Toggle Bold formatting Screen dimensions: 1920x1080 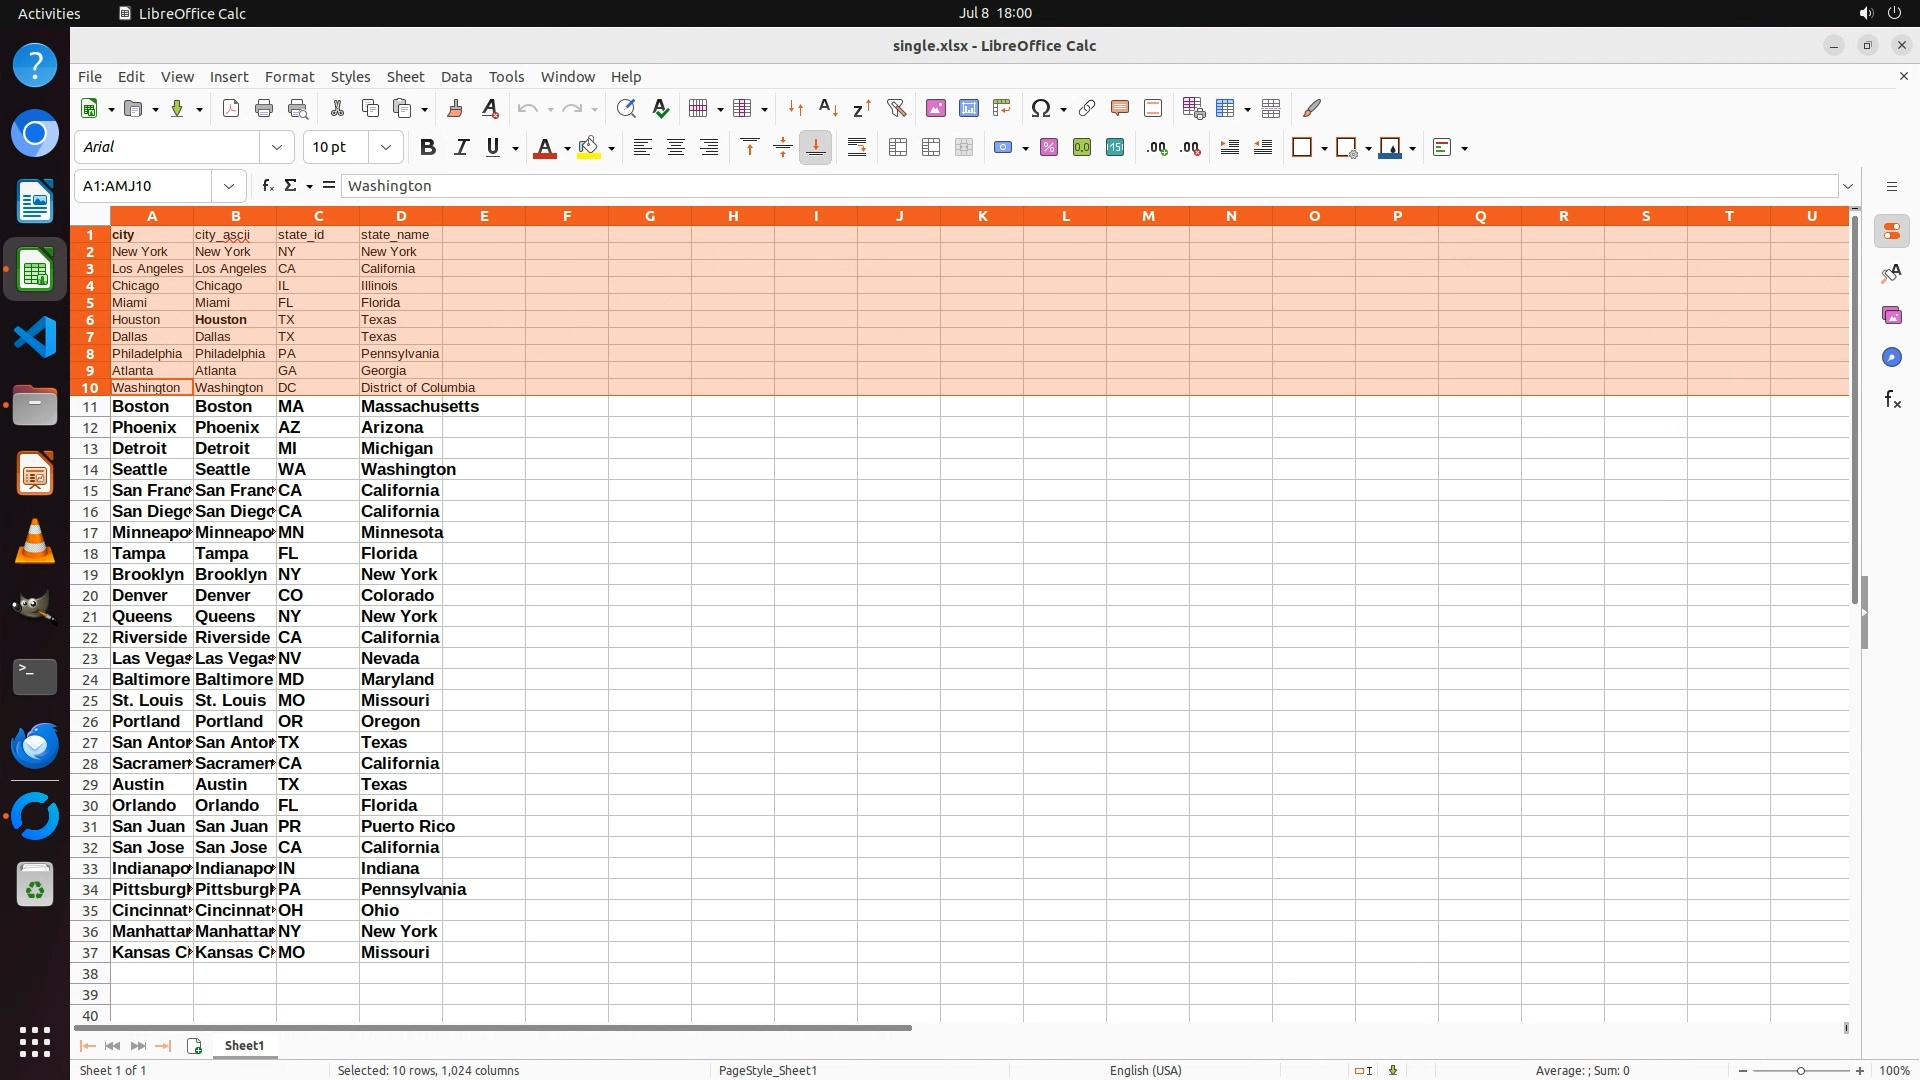point(428,148)
